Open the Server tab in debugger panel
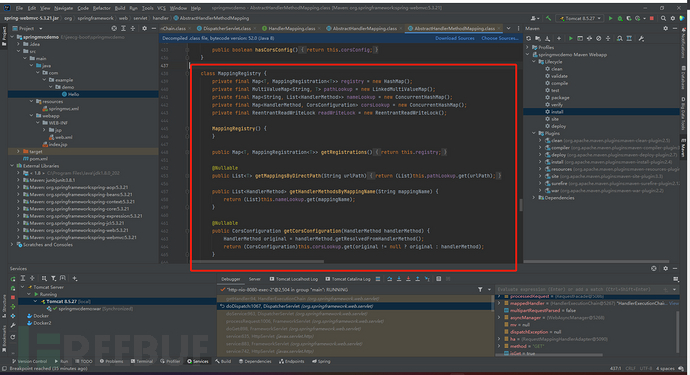 pos(254,279)
